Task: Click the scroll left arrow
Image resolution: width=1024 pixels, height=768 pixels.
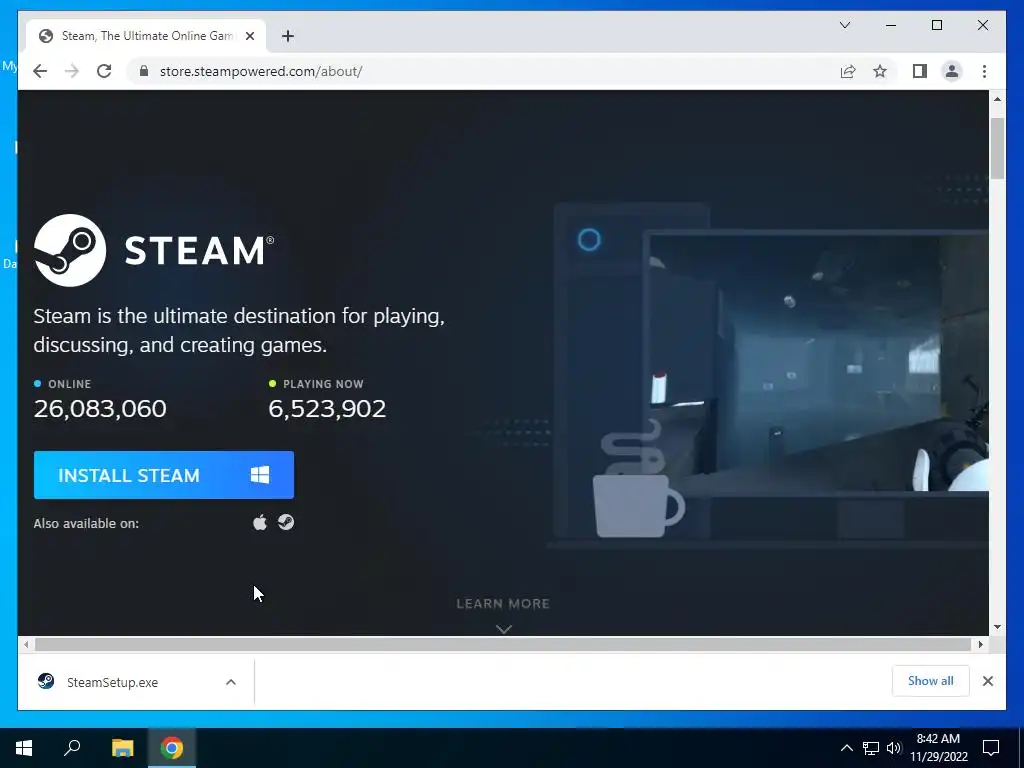Action: click(26, 645)
